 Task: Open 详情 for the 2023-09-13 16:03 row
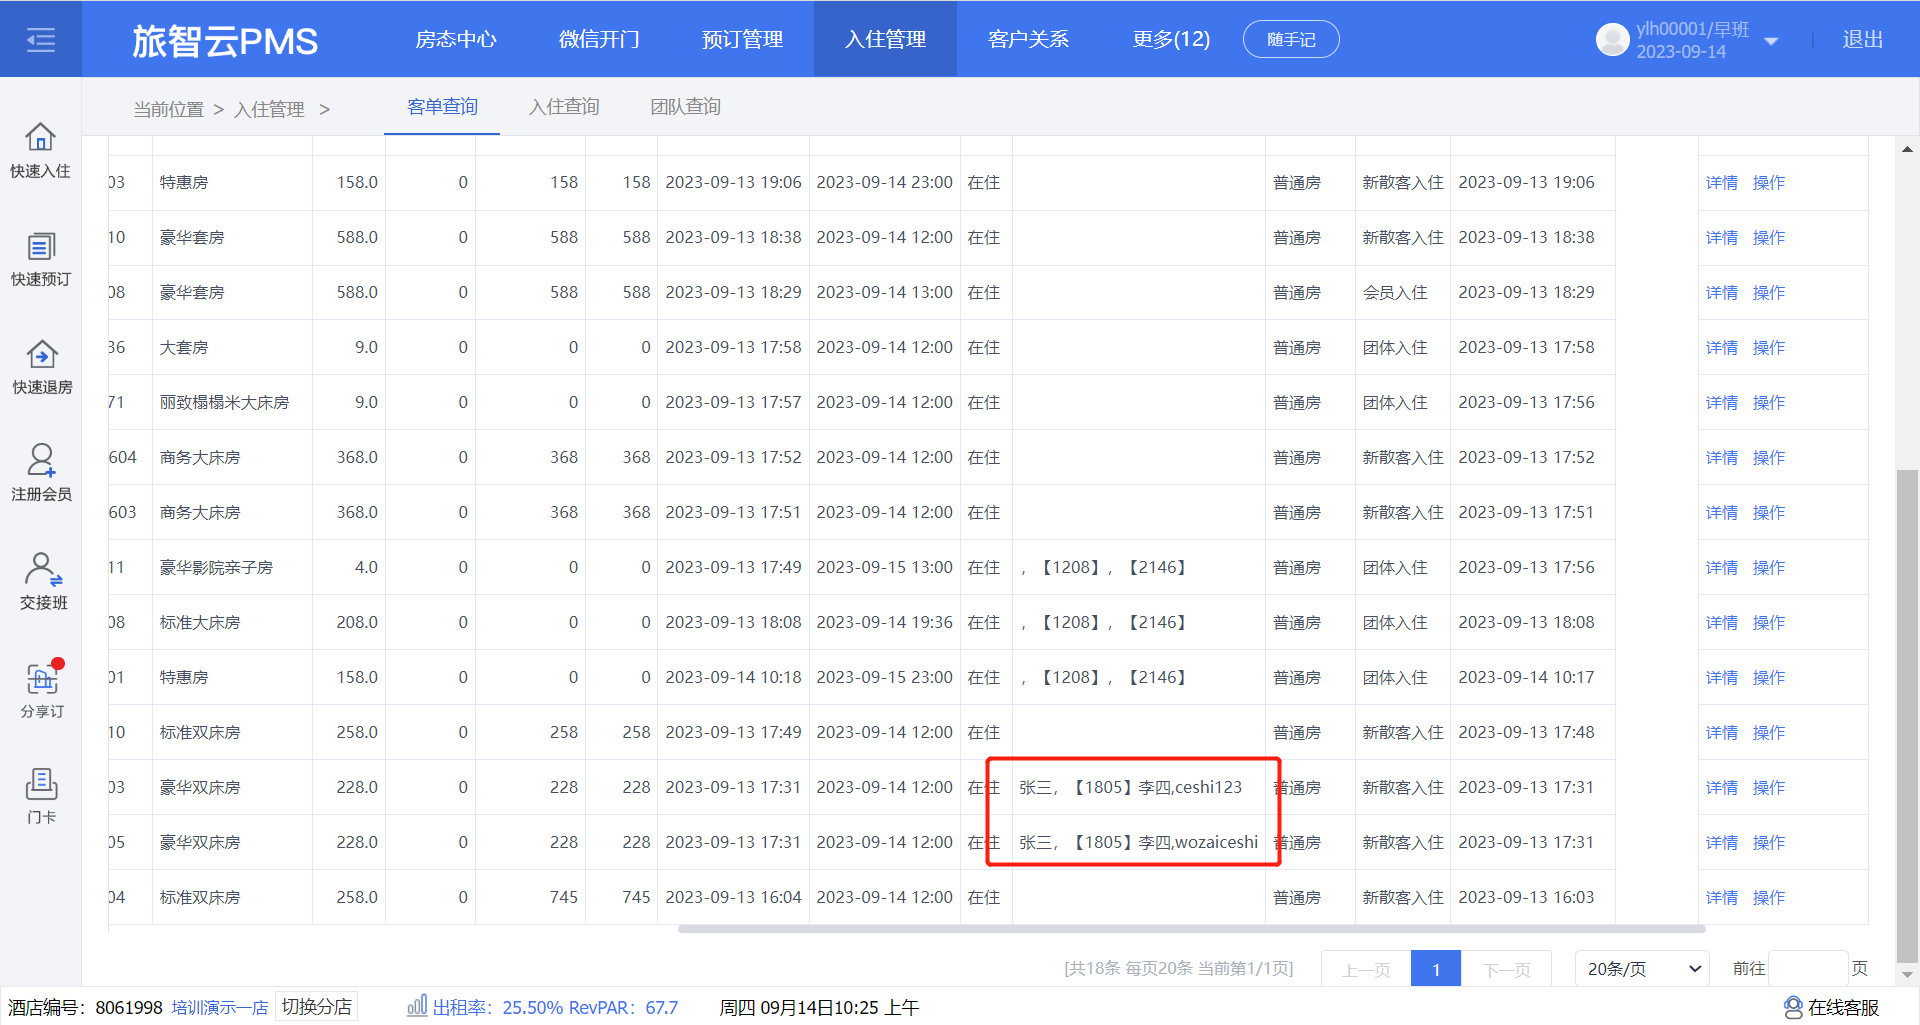tap(1721, 898)
